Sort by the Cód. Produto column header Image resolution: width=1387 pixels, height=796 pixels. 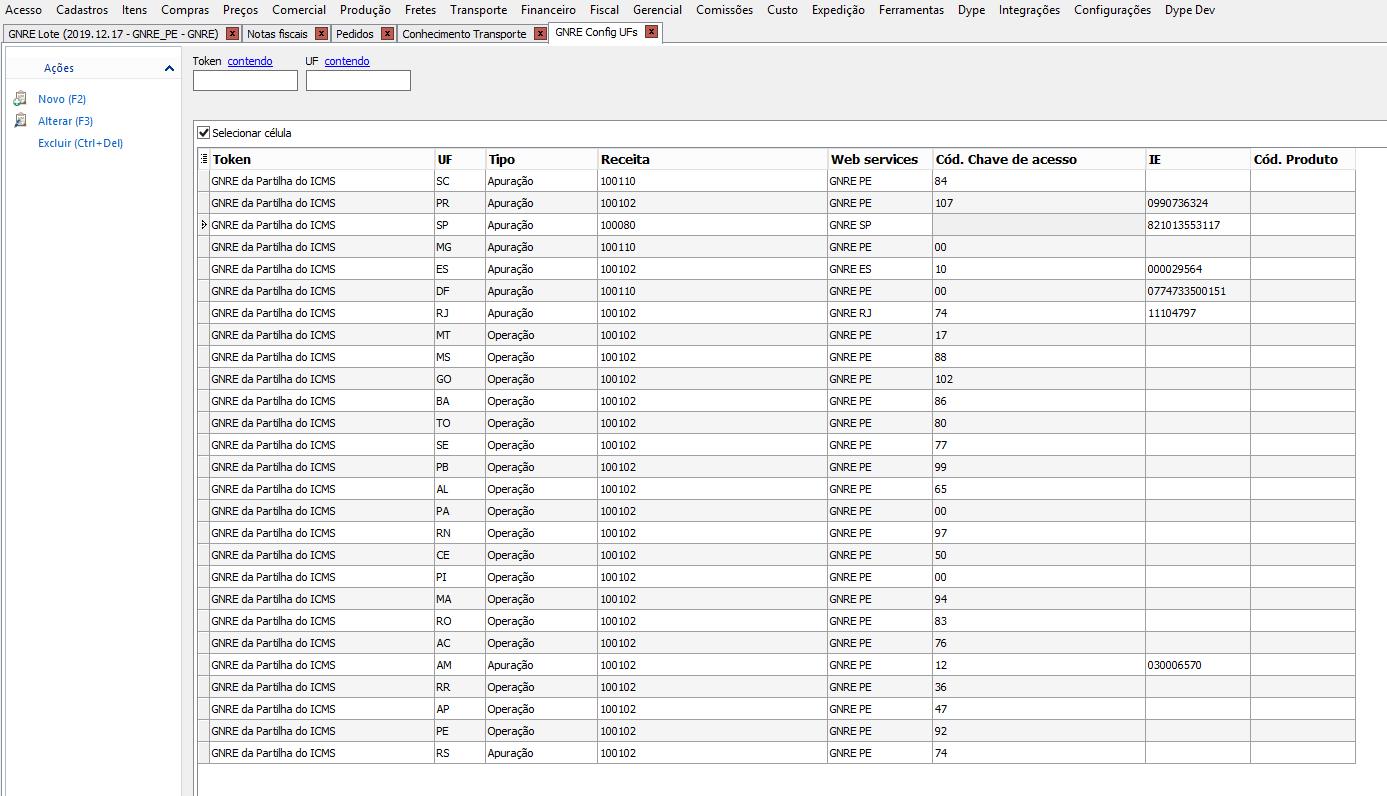(1303, 159)
